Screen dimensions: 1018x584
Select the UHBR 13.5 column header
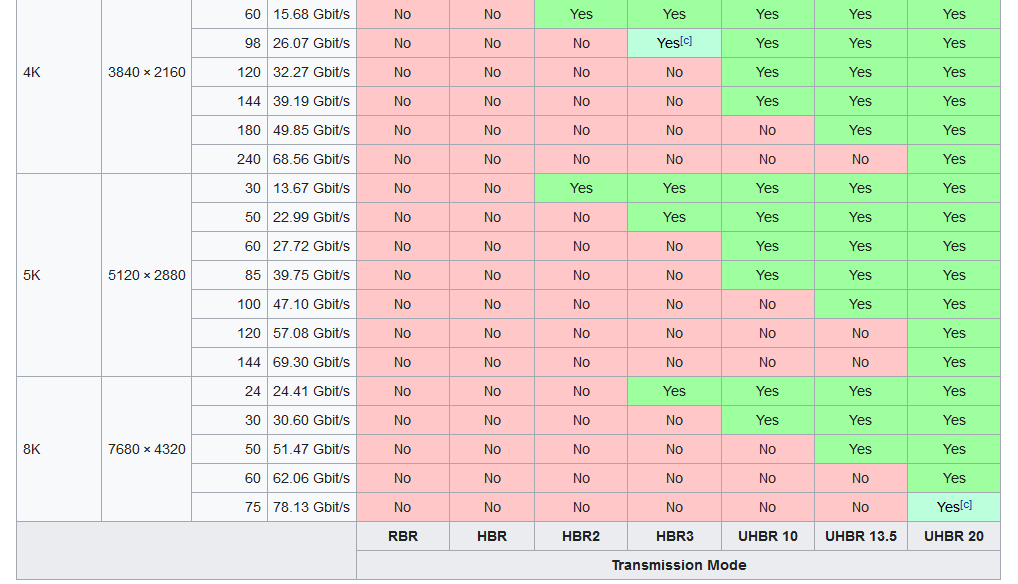861,537
